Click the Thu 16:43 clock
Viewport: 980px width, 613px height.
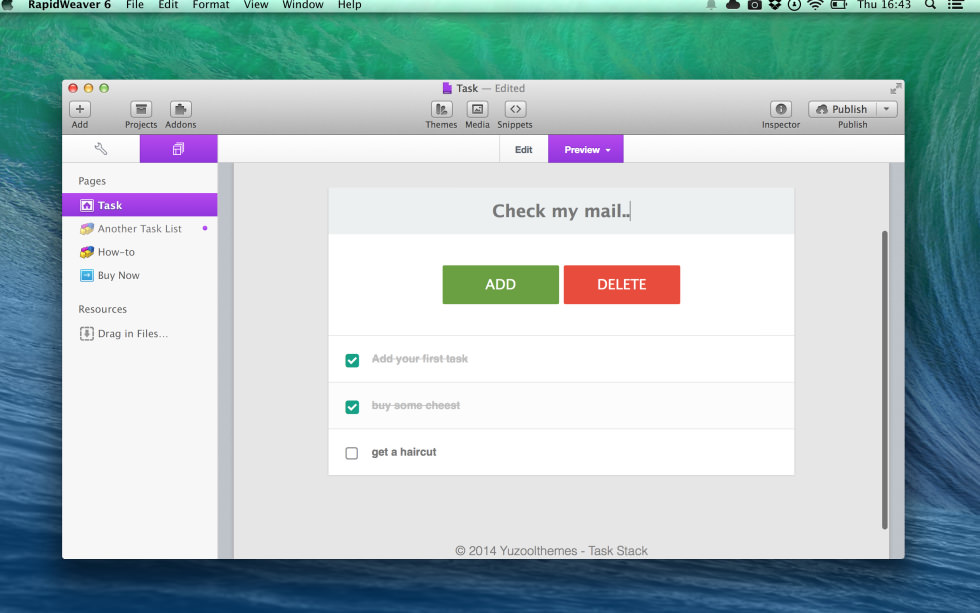point(884,5)
